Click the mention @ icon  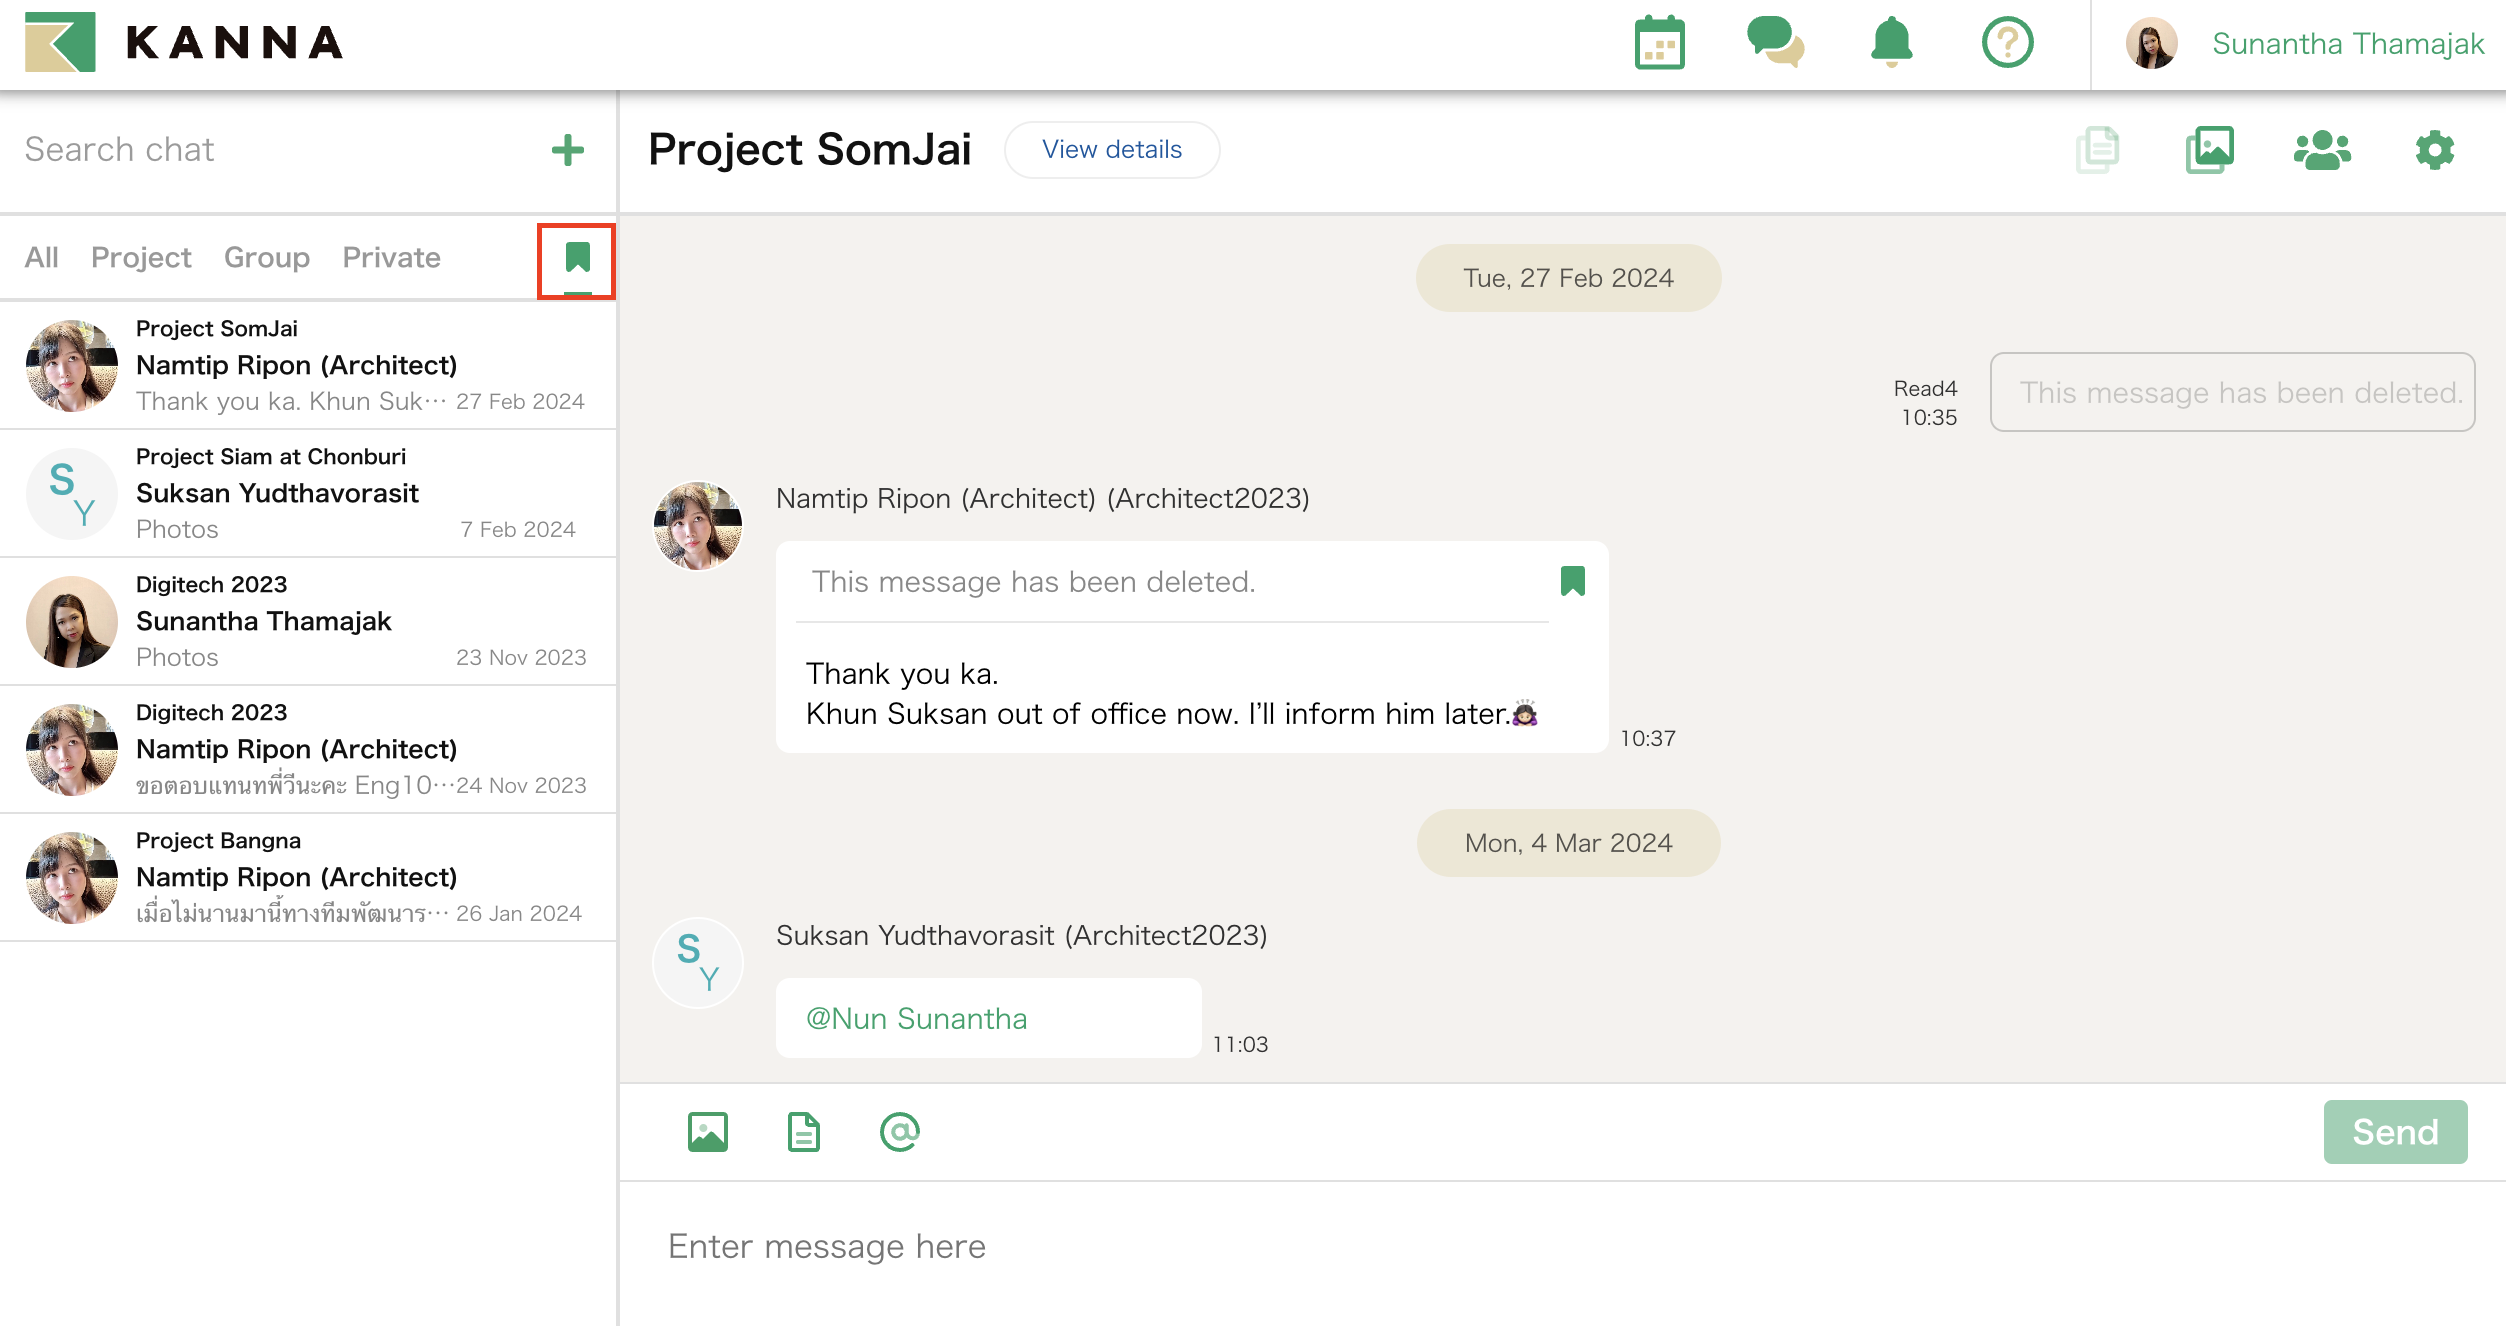[899, 1132]
